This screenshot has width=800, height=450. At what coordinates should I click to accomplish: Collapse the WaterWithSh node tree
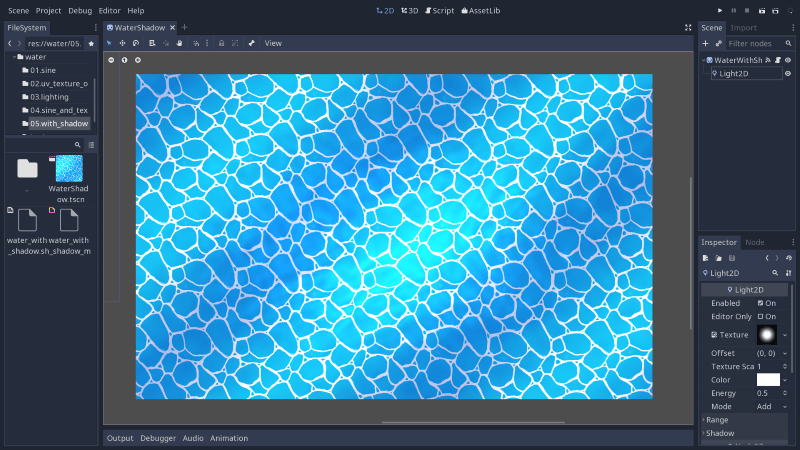[x=704, y=60]
